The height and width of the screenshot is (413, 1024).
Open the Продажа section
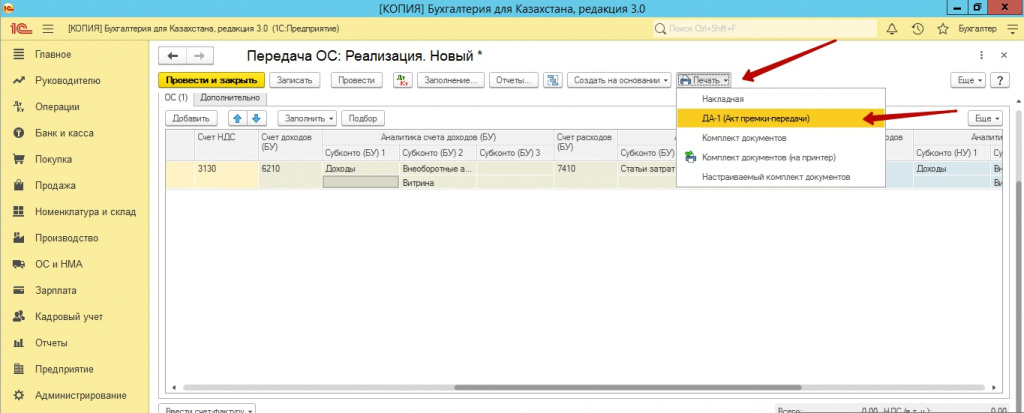point(55,185)
